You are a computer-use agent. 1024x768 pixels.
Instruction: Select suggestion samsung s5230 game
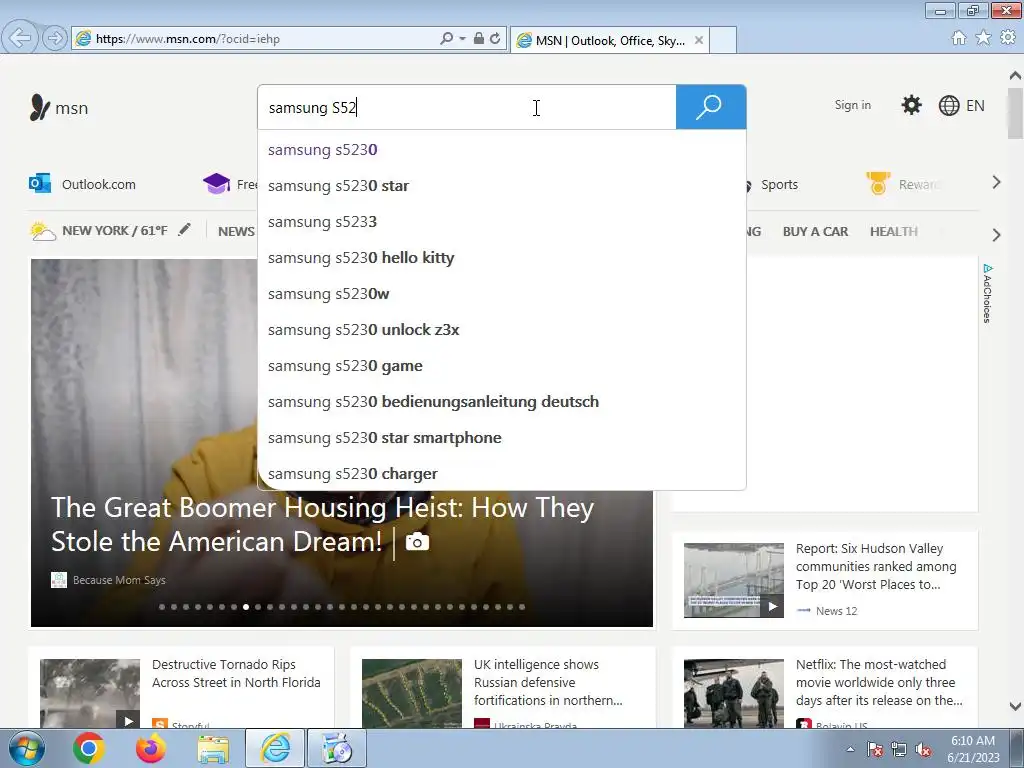[x=502, y=366]
